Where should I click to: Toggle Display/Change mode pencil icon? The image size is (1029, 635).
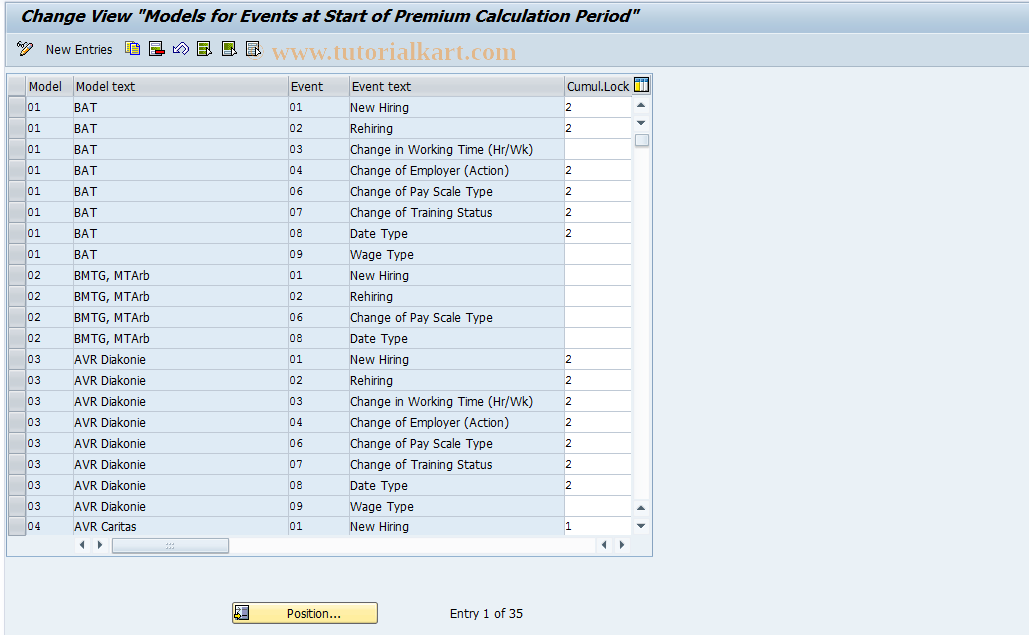25,49
